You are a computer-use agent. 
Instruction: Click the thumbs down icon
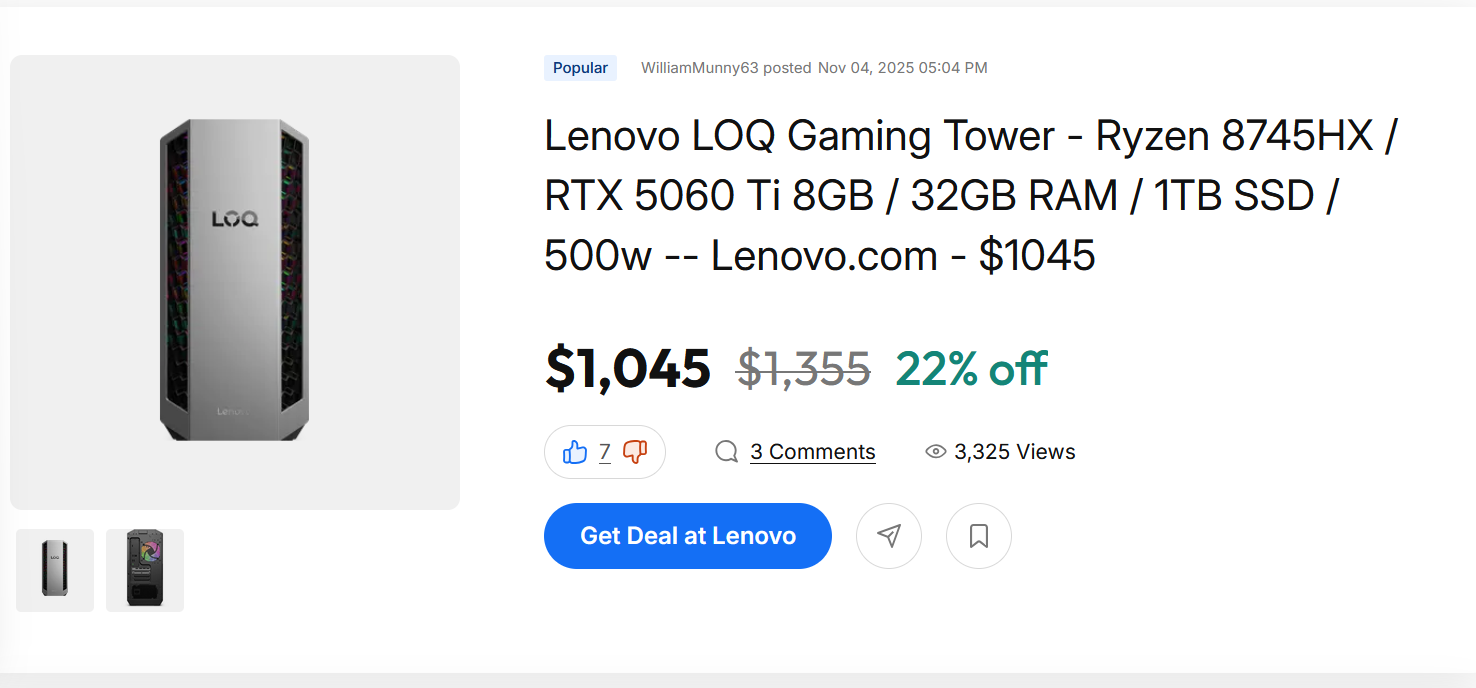[635, 452]
